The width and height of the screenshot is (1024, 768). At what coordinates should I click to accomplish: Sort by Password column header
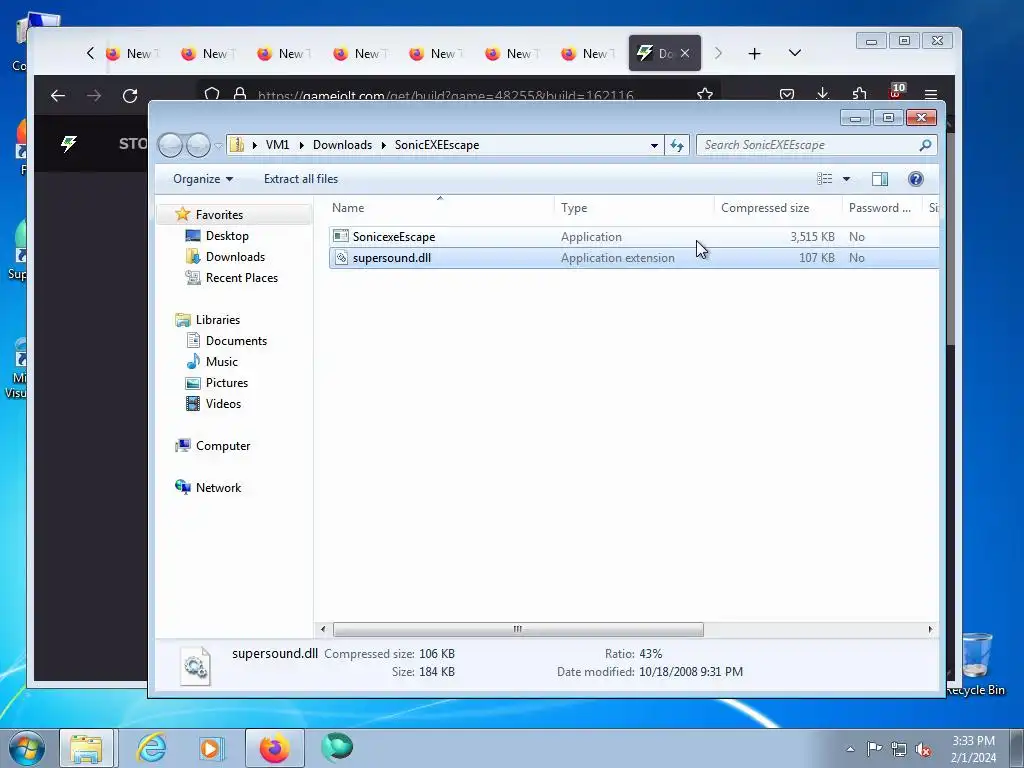(880, 208)
